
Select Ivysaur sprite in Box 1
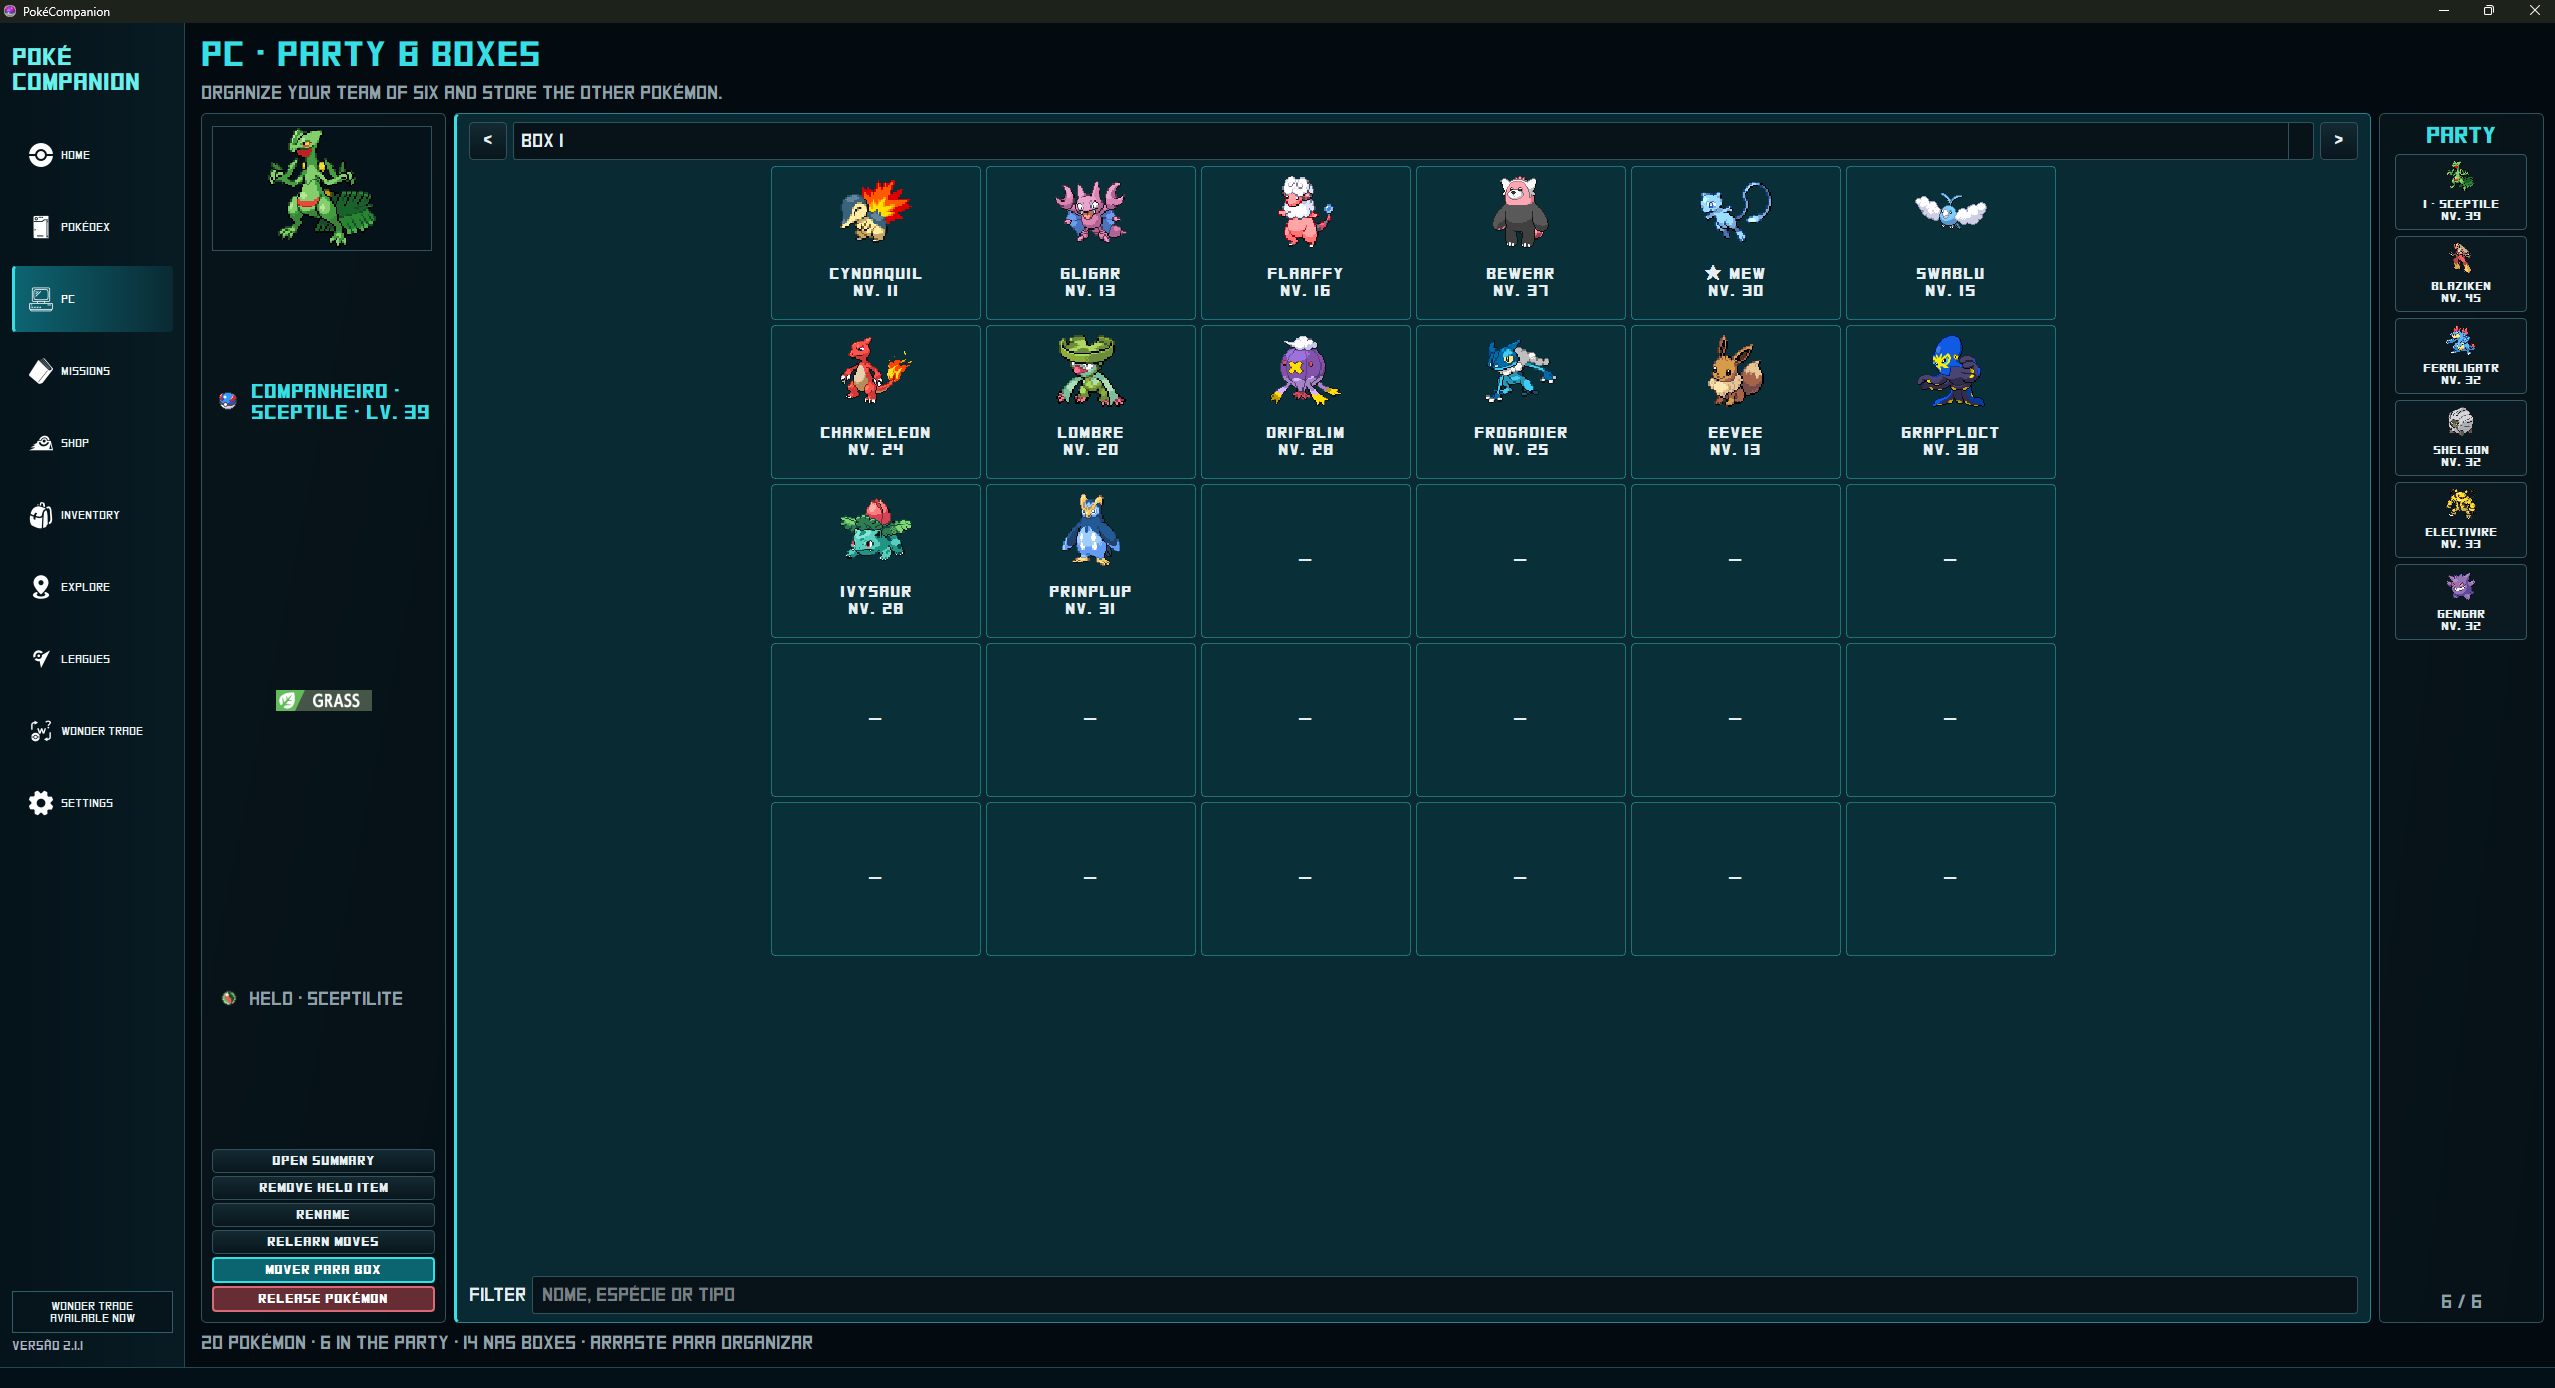point(875,529)
